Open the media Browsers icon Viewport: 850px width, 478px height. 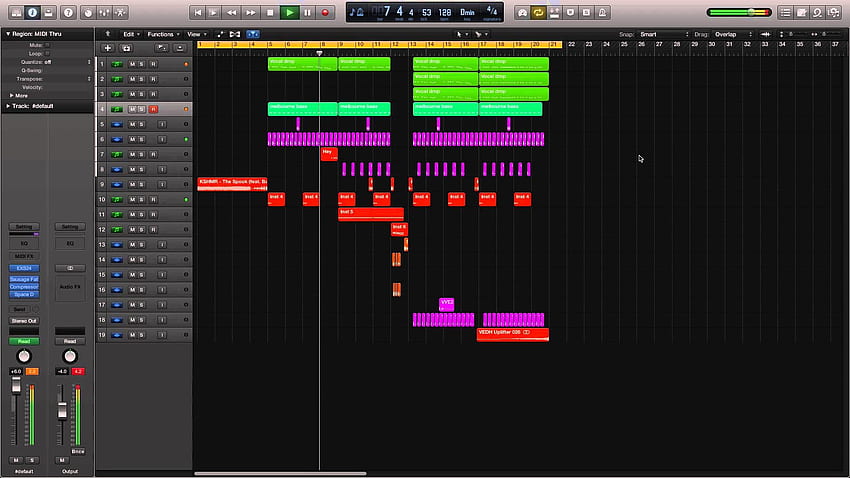click(x=834, y=12)
